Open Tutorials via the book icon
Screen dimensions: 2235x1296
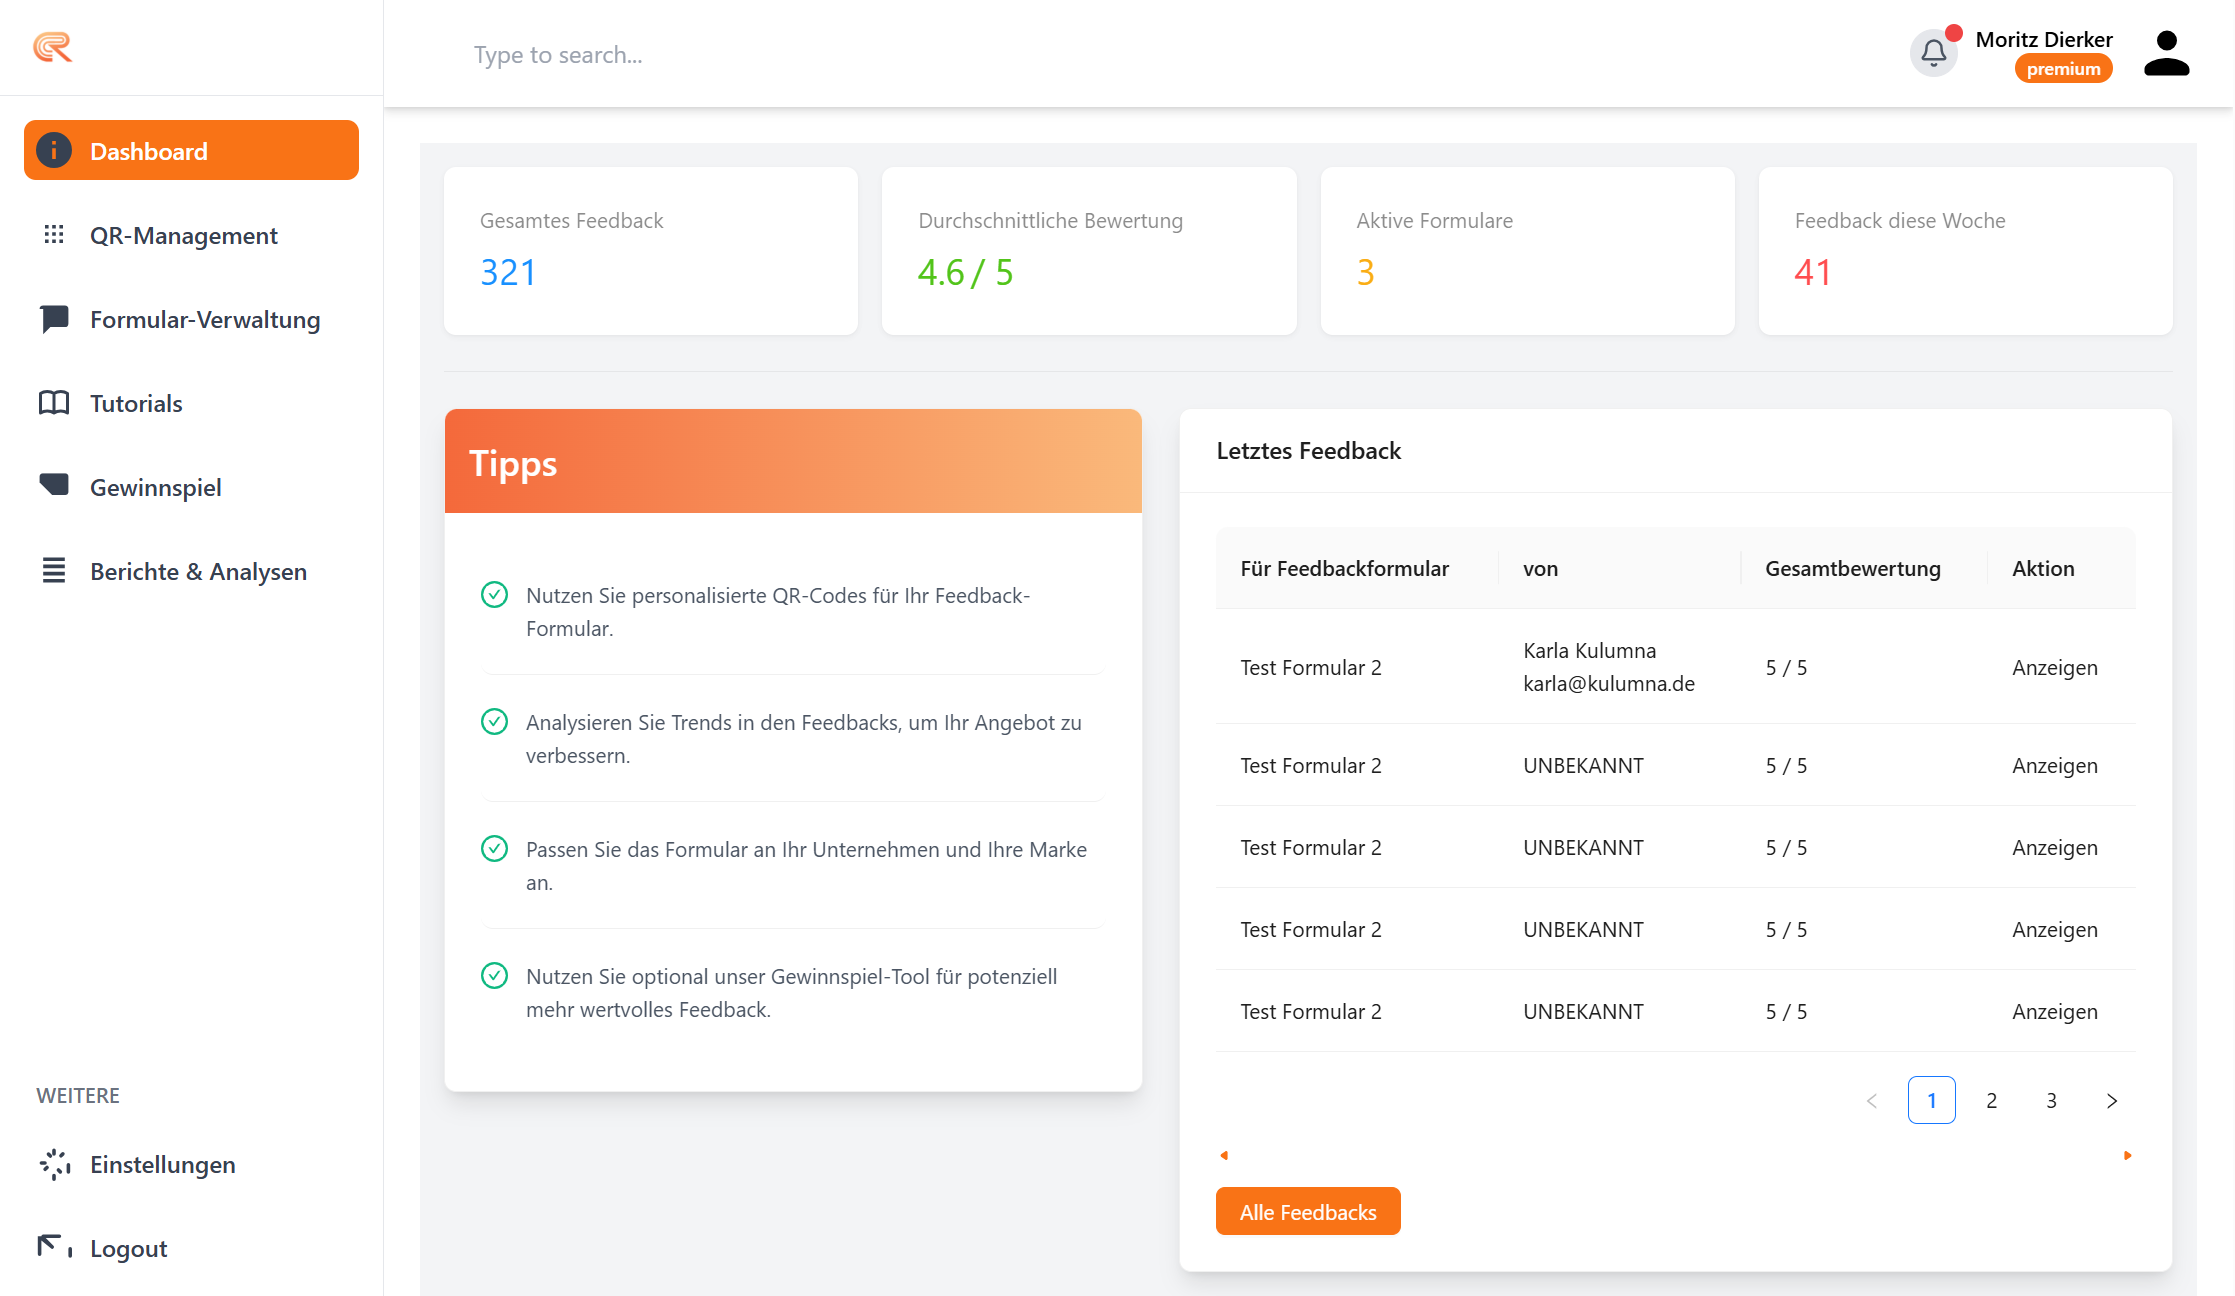[53, 403]
